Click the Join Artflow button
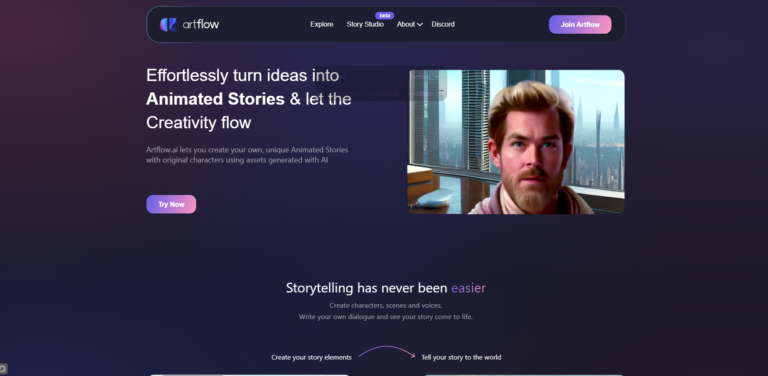The height and width of the screenshot is (376, 768). pos(580,24)
